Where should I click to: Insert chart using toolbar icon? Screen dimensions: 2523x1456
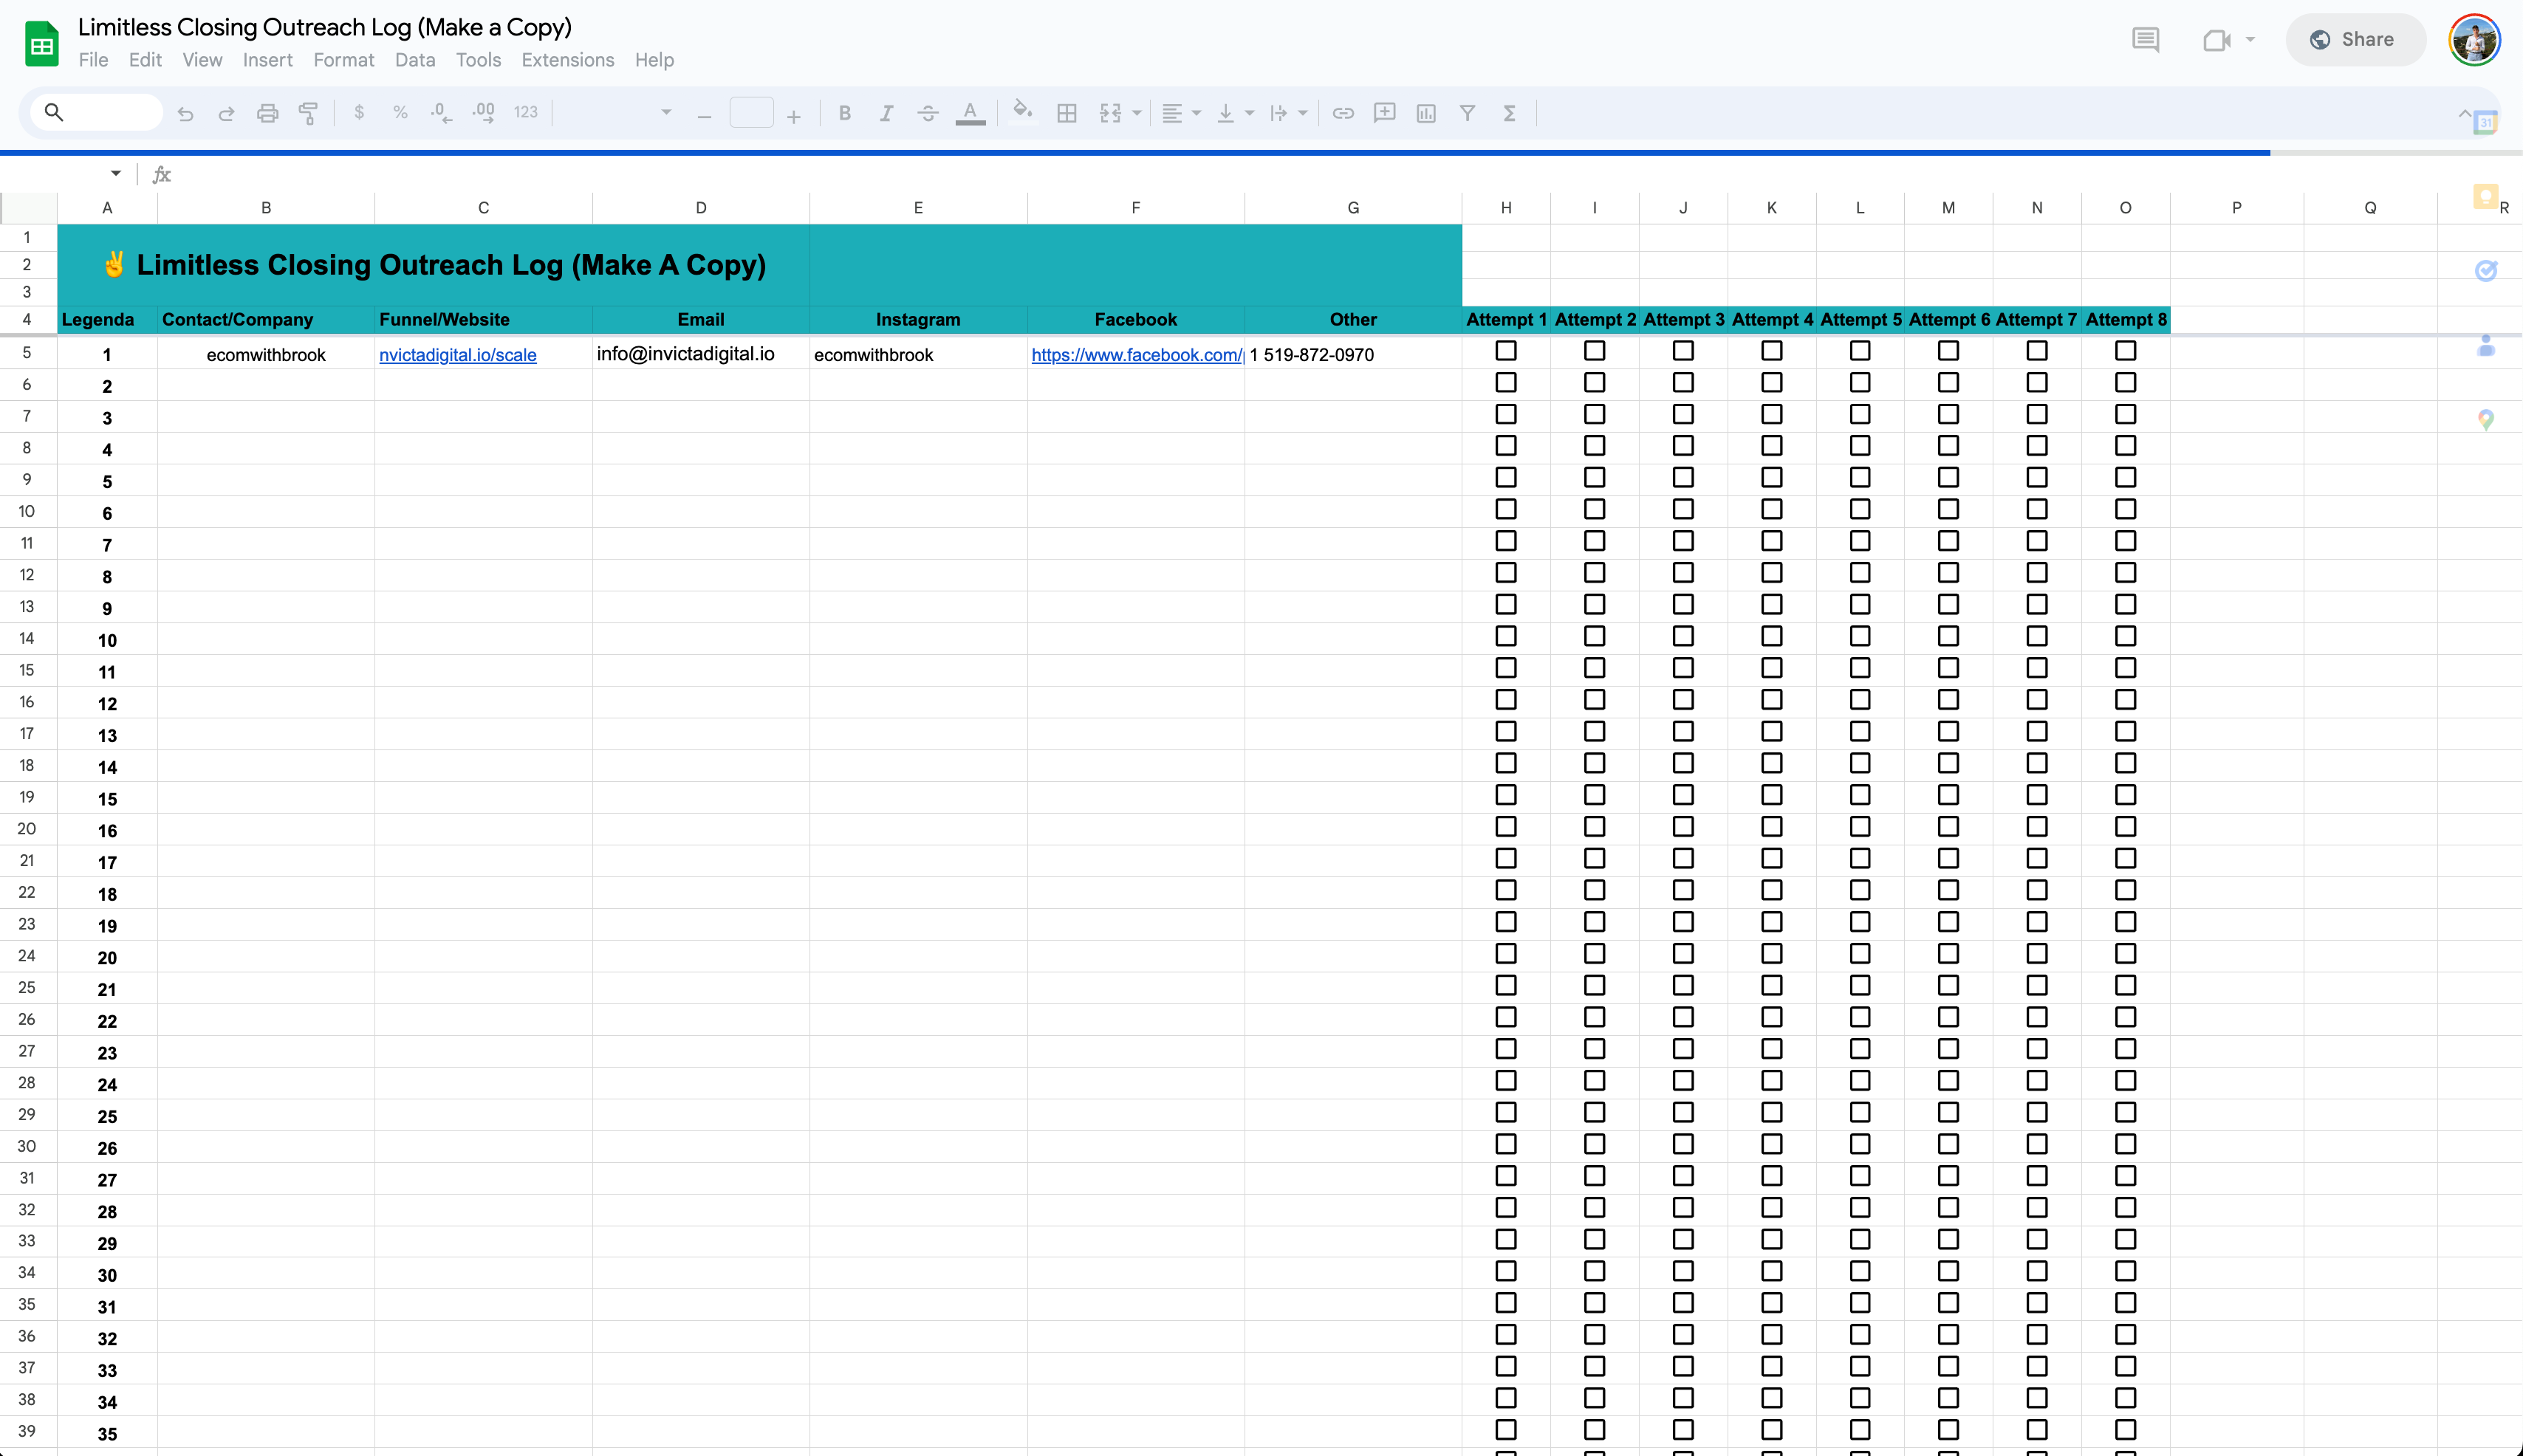tap(1426, 113)
